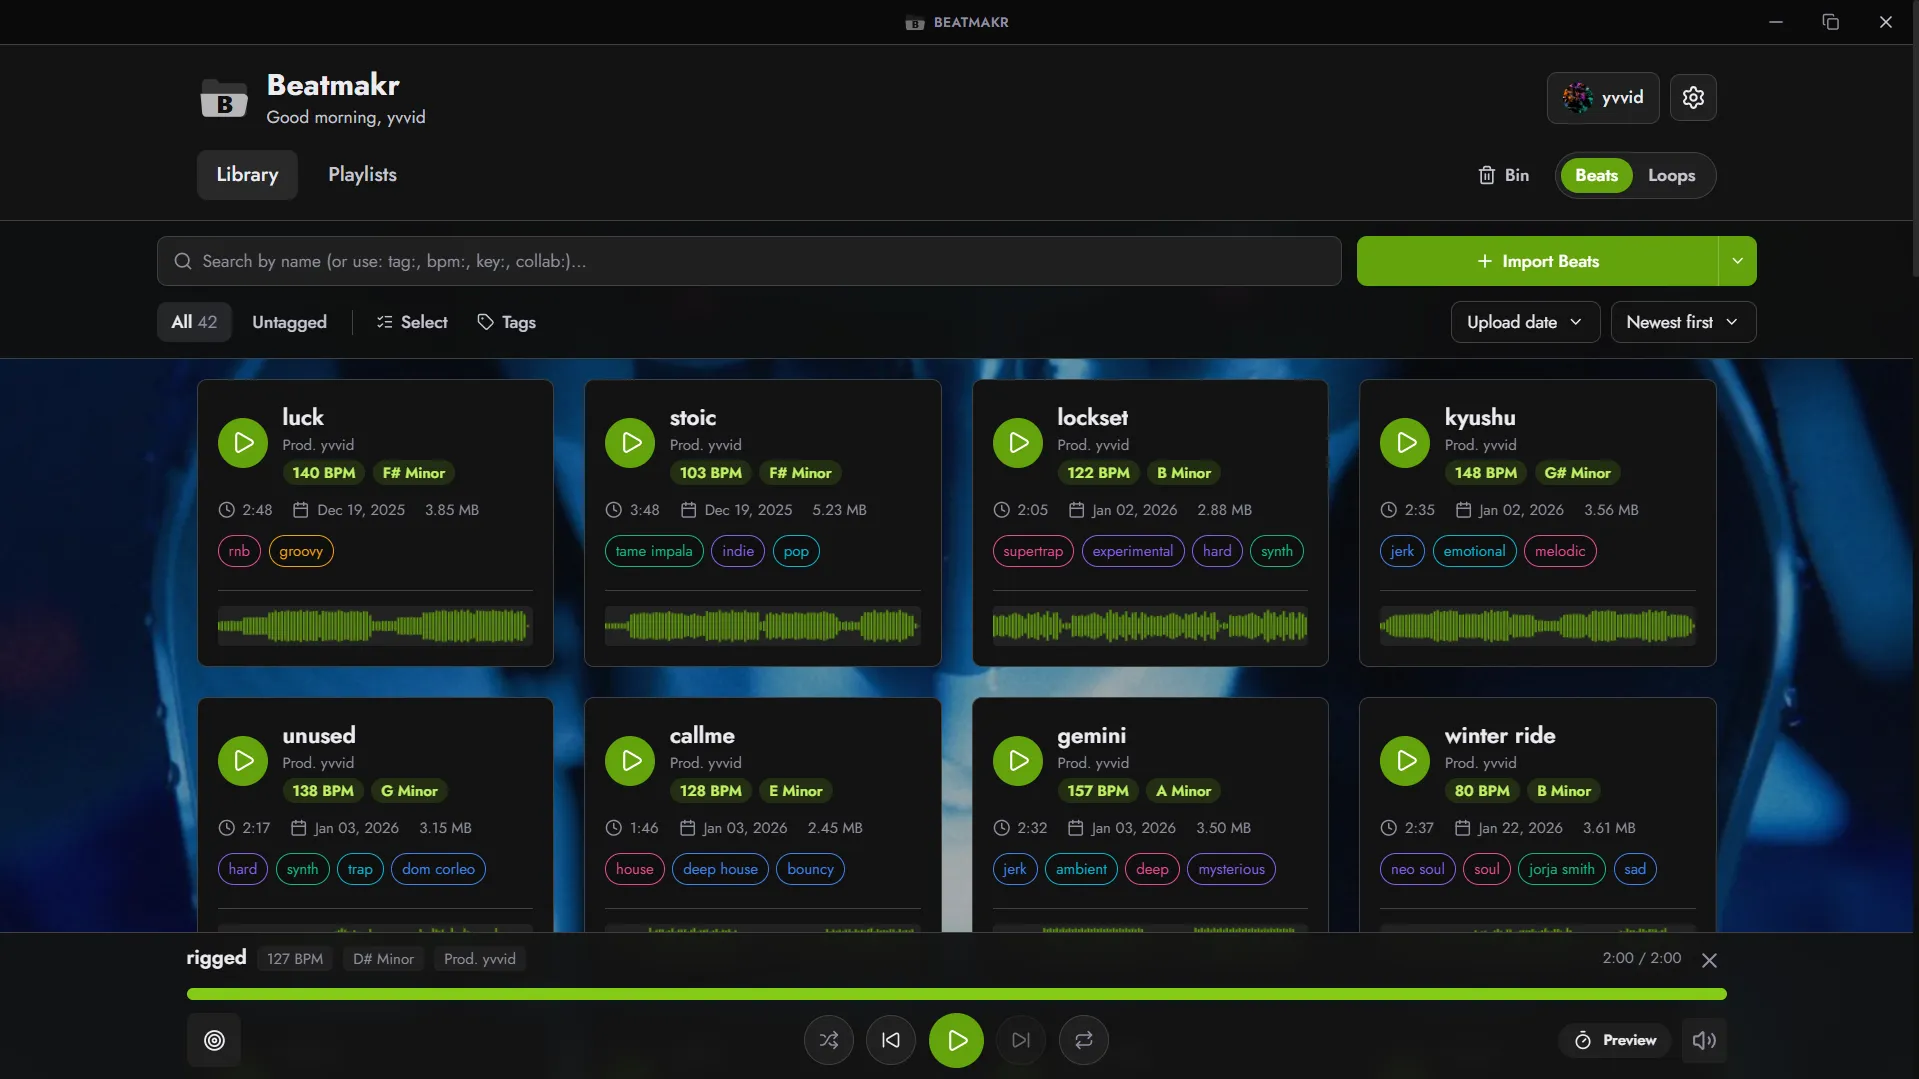
Task: Play the kyushu beat
Action: [x=1405, y=443]
